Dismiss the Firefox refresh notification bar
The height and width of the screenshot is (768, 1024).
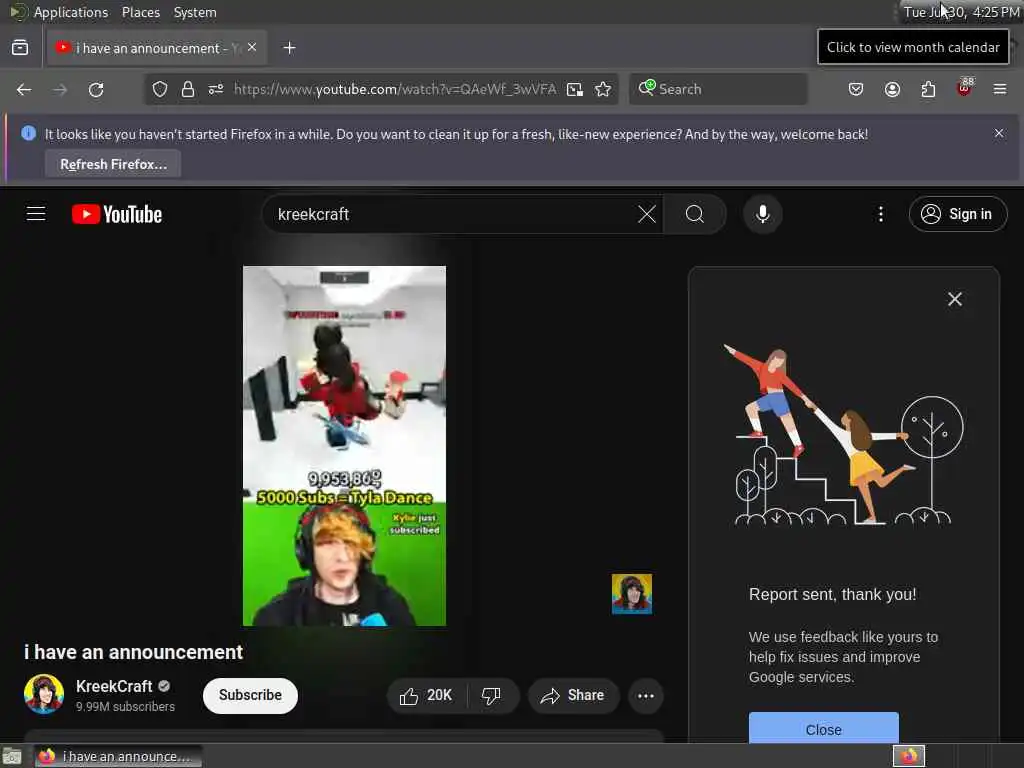999,133
